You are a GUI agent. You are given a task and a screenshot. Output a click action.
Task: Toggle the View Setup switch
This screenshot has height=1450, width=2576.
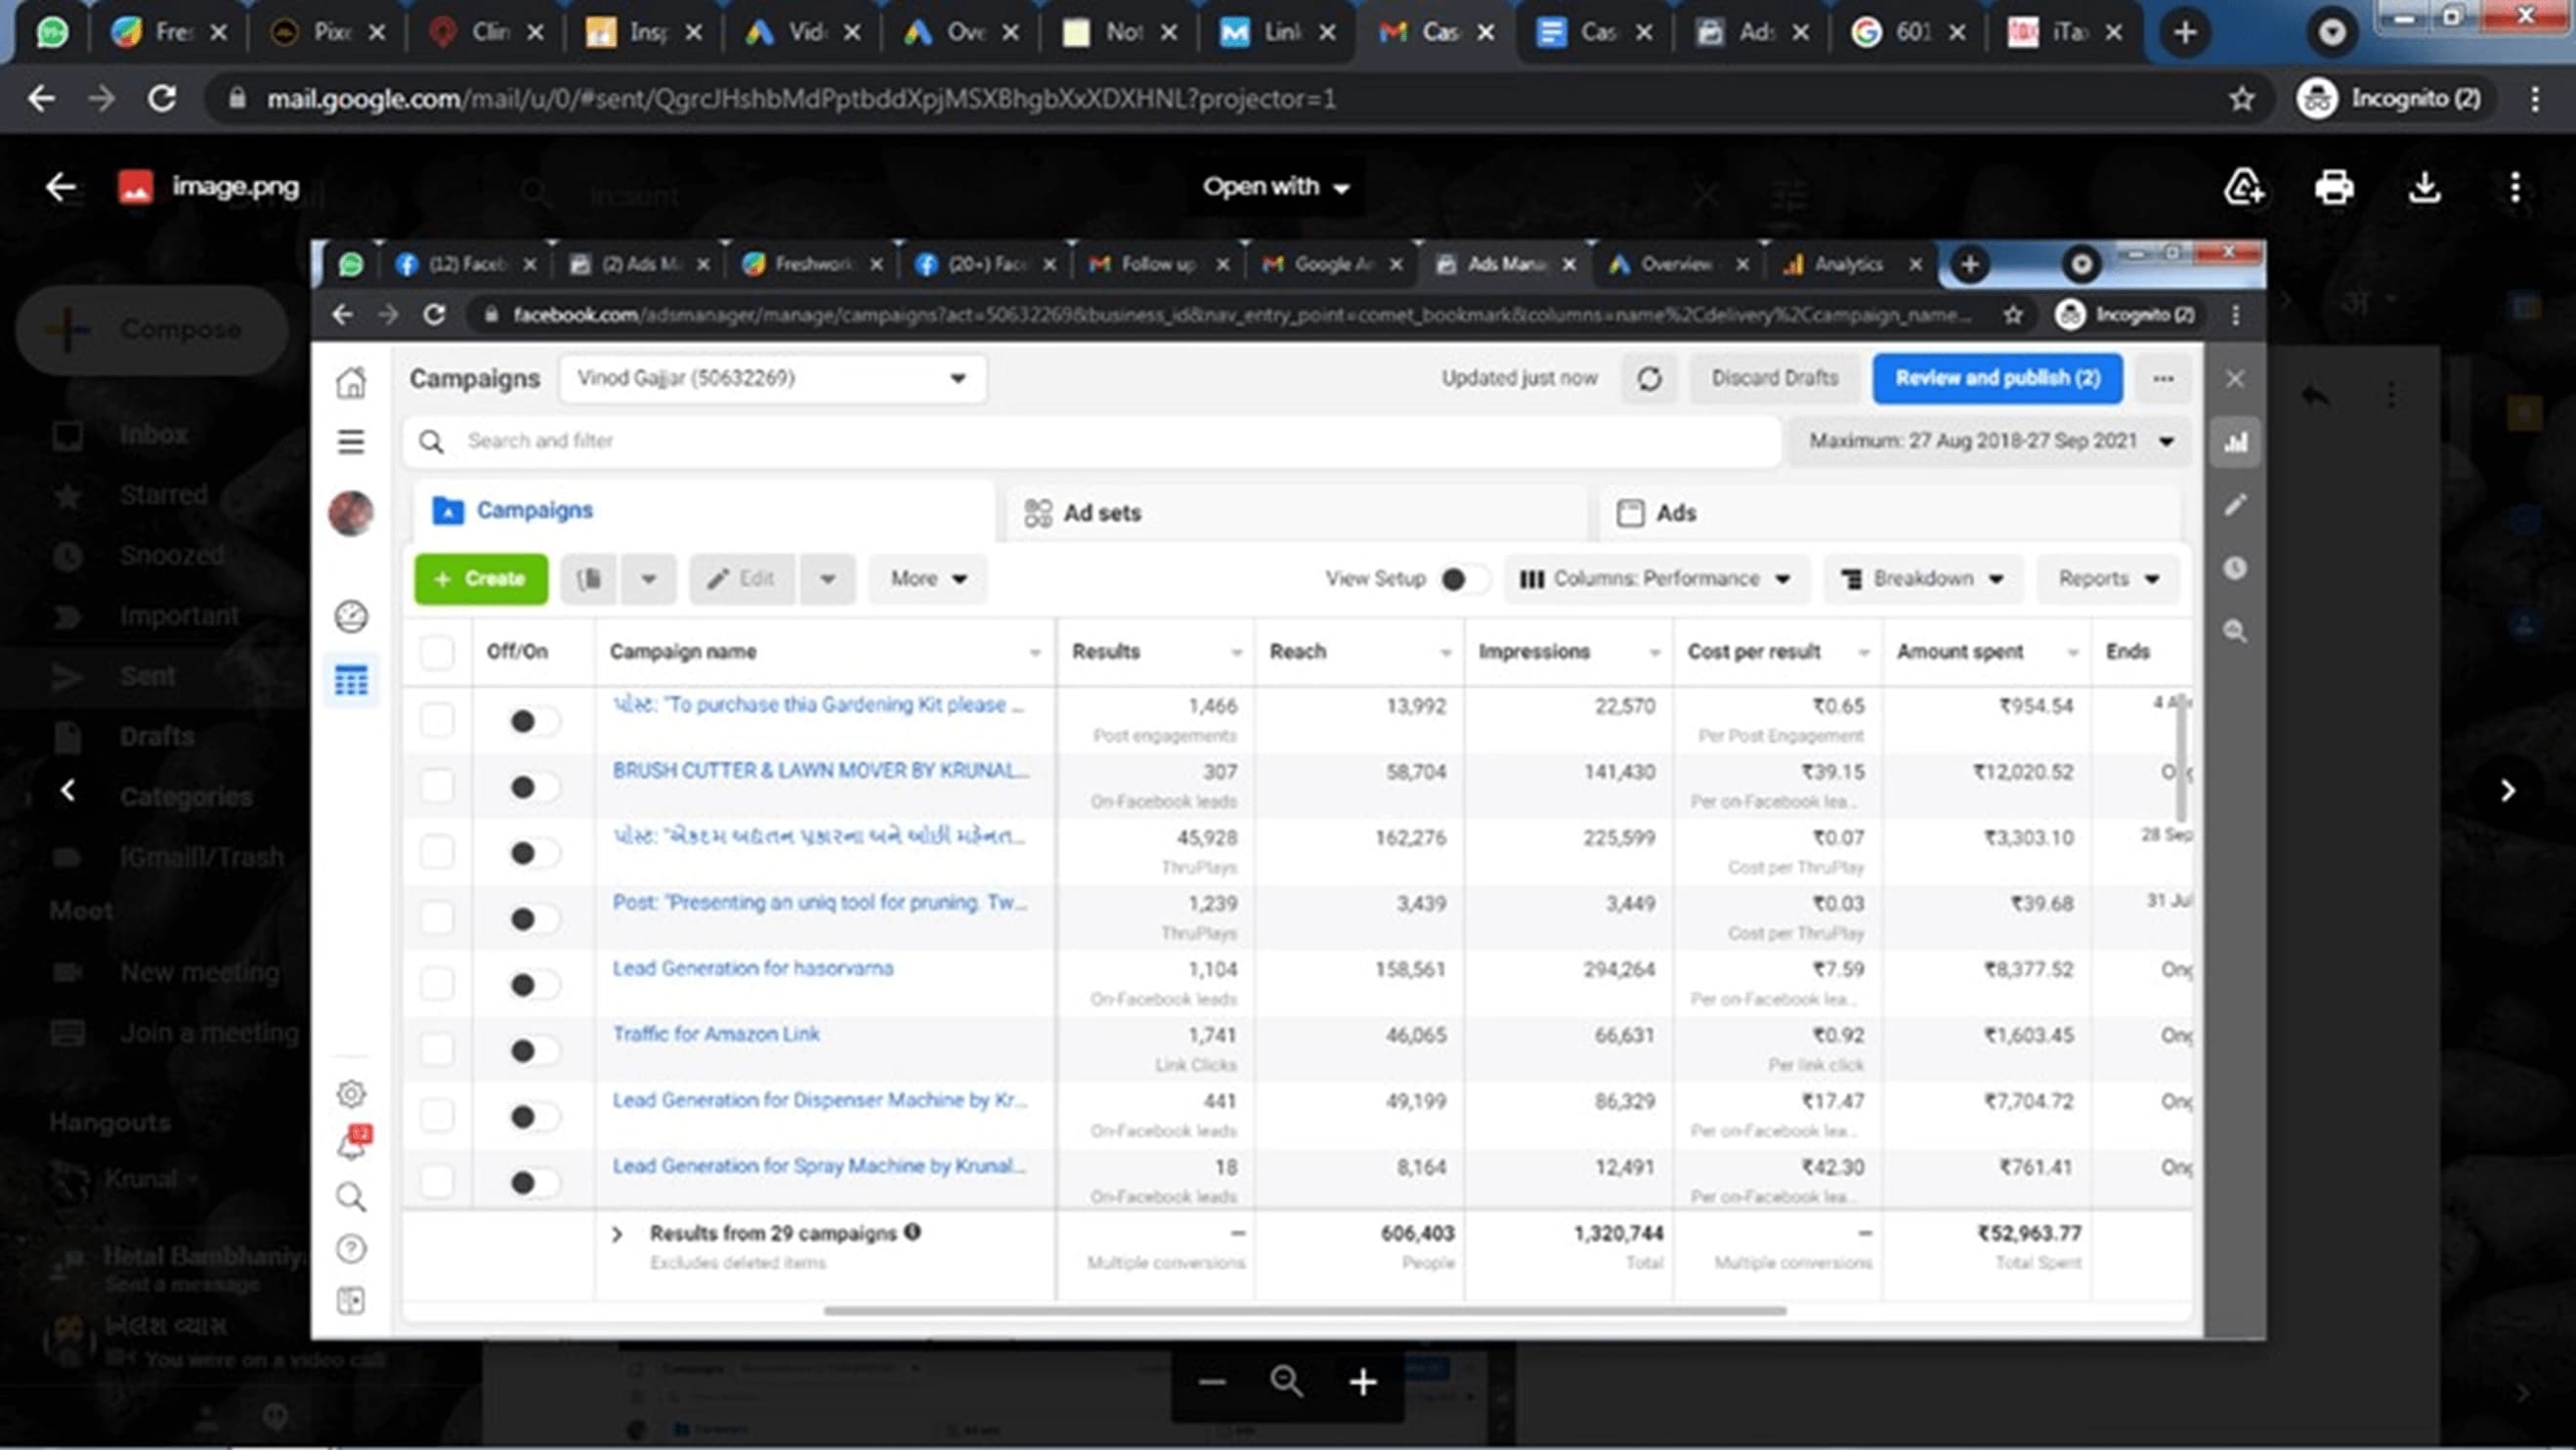1463,579
